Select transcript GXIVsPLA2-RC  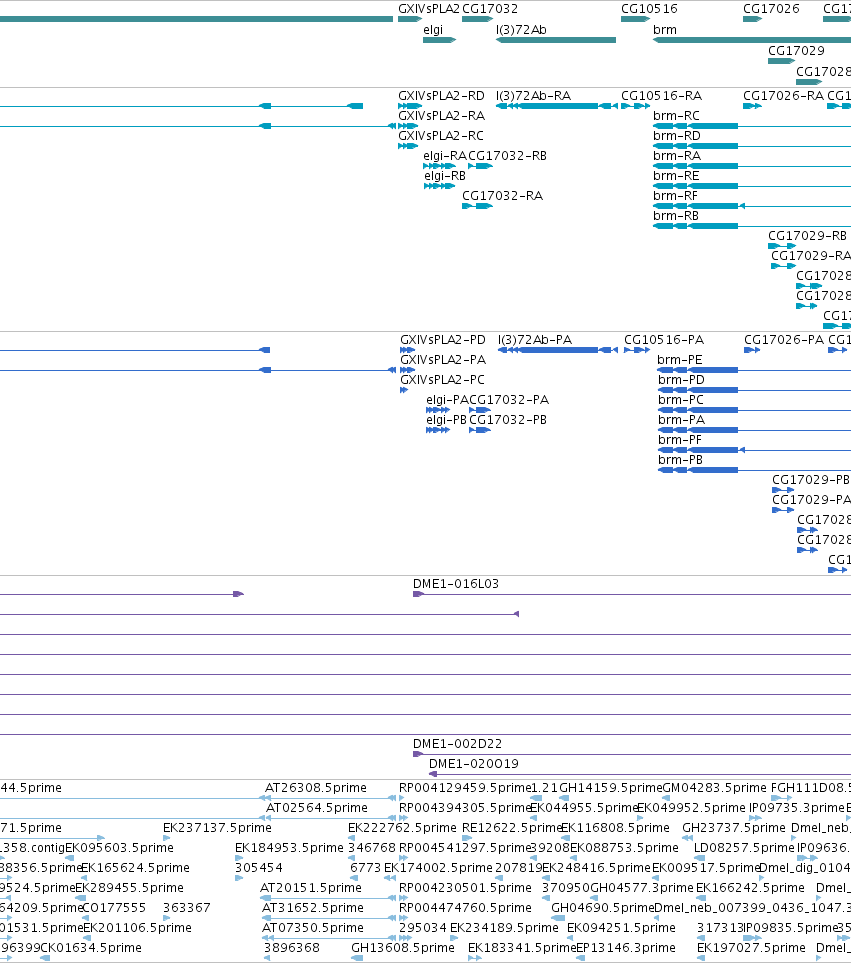pos(441,136)
